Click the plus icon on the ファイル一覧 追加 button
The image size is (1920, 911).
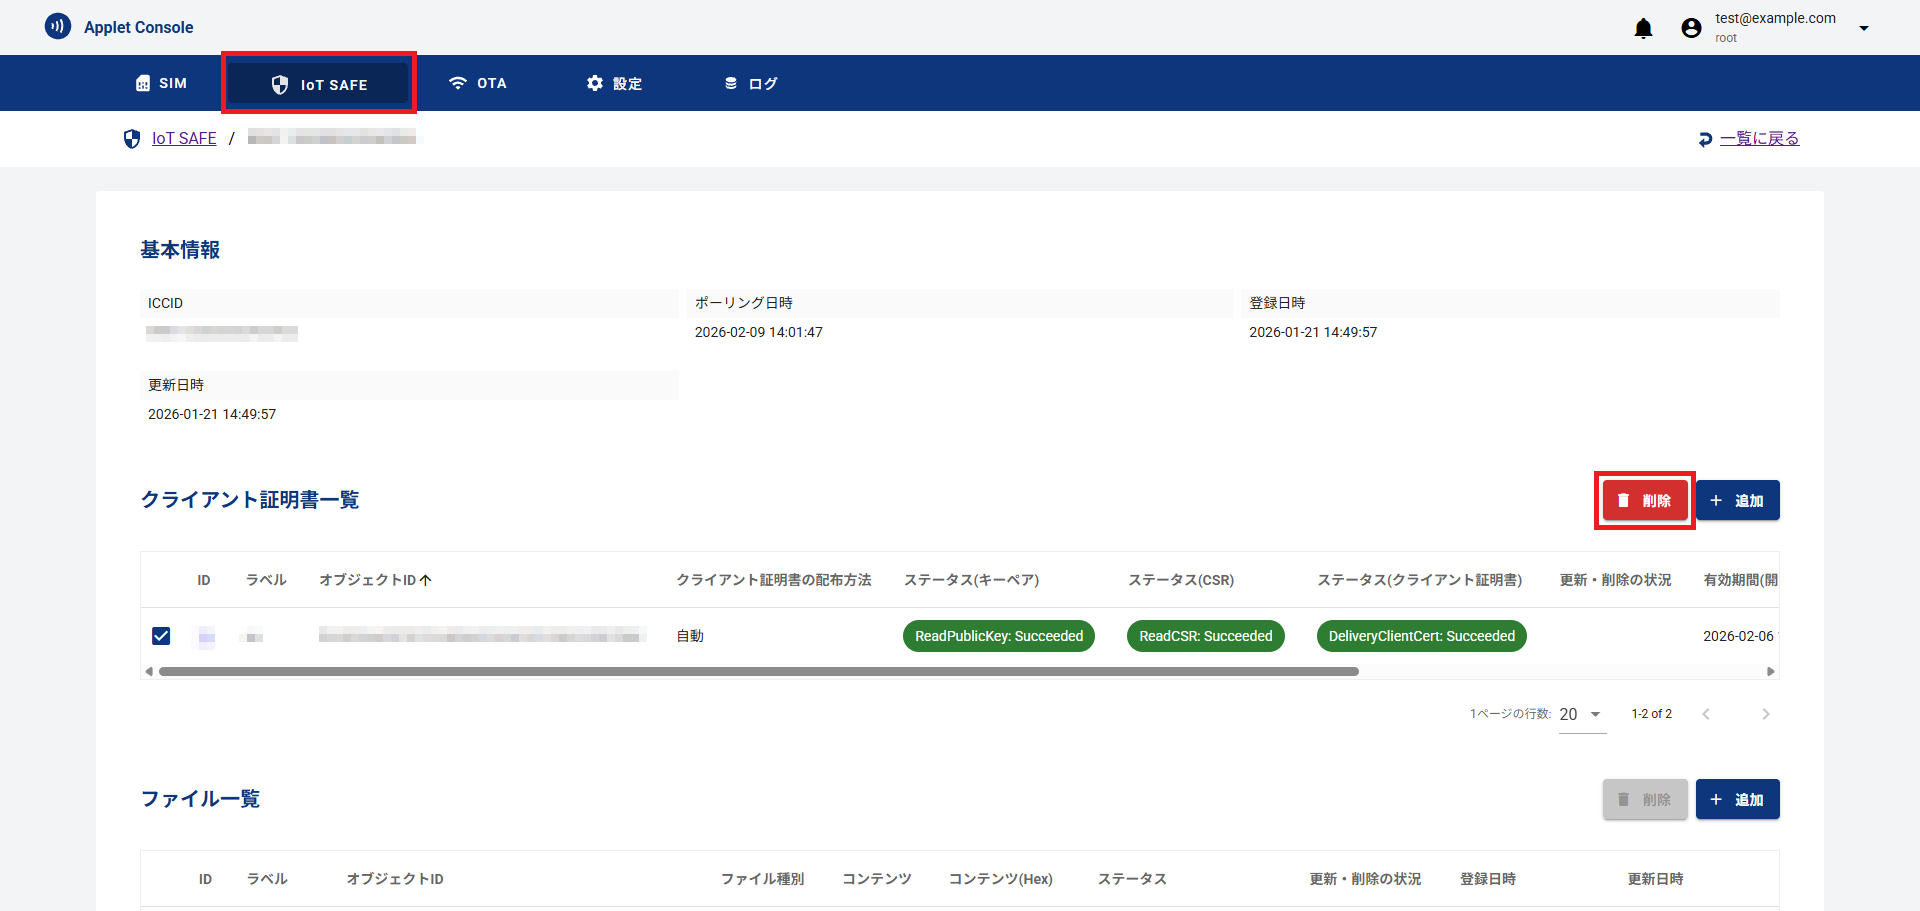click(1716, 799)
